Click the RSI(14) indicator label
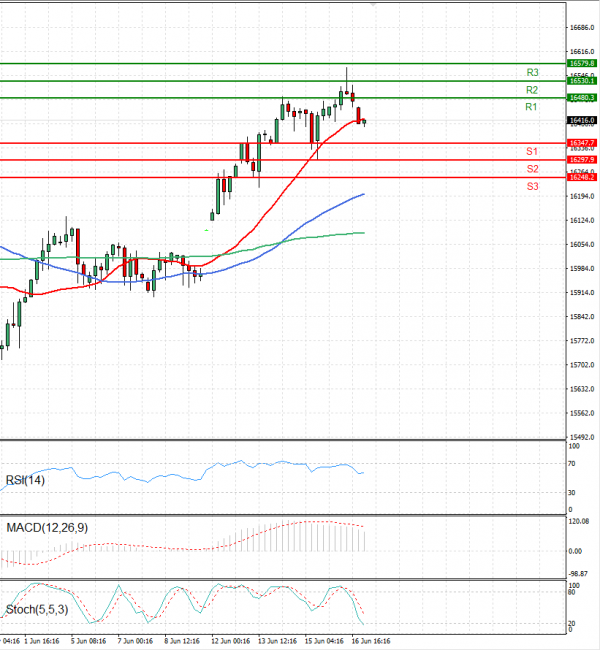 point(25,480)
